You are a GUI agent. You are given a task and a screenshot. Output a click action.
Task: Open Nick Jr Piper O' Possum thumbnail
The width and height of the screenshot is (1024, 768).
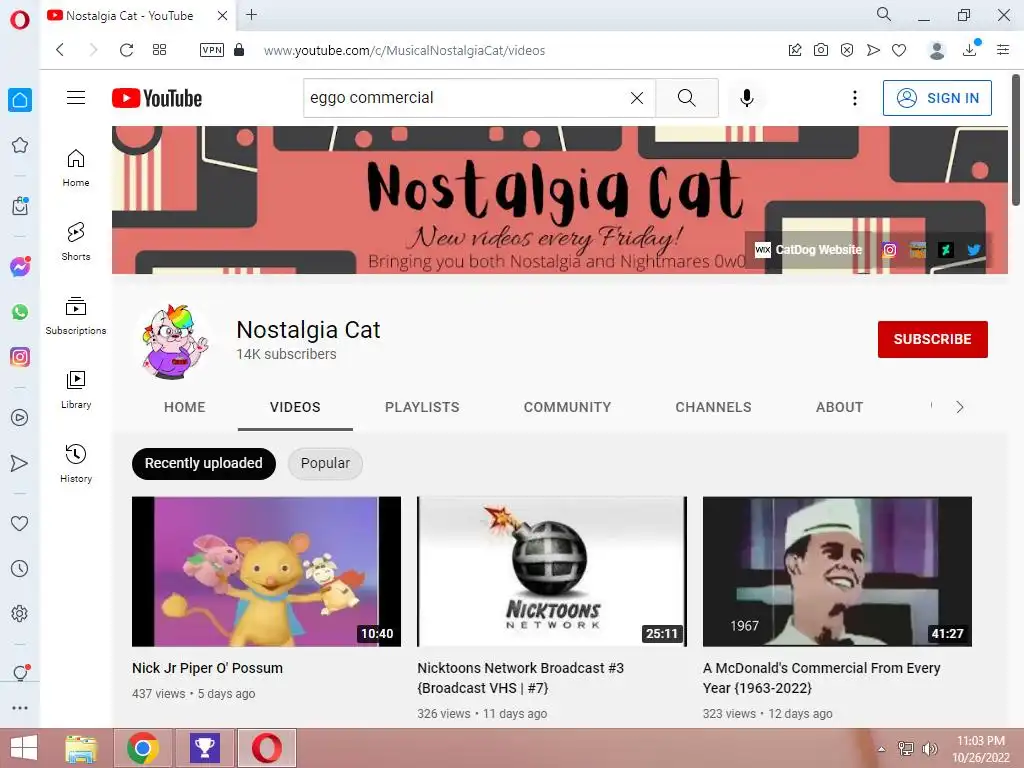pyautogui.click(x=266, y=571)
